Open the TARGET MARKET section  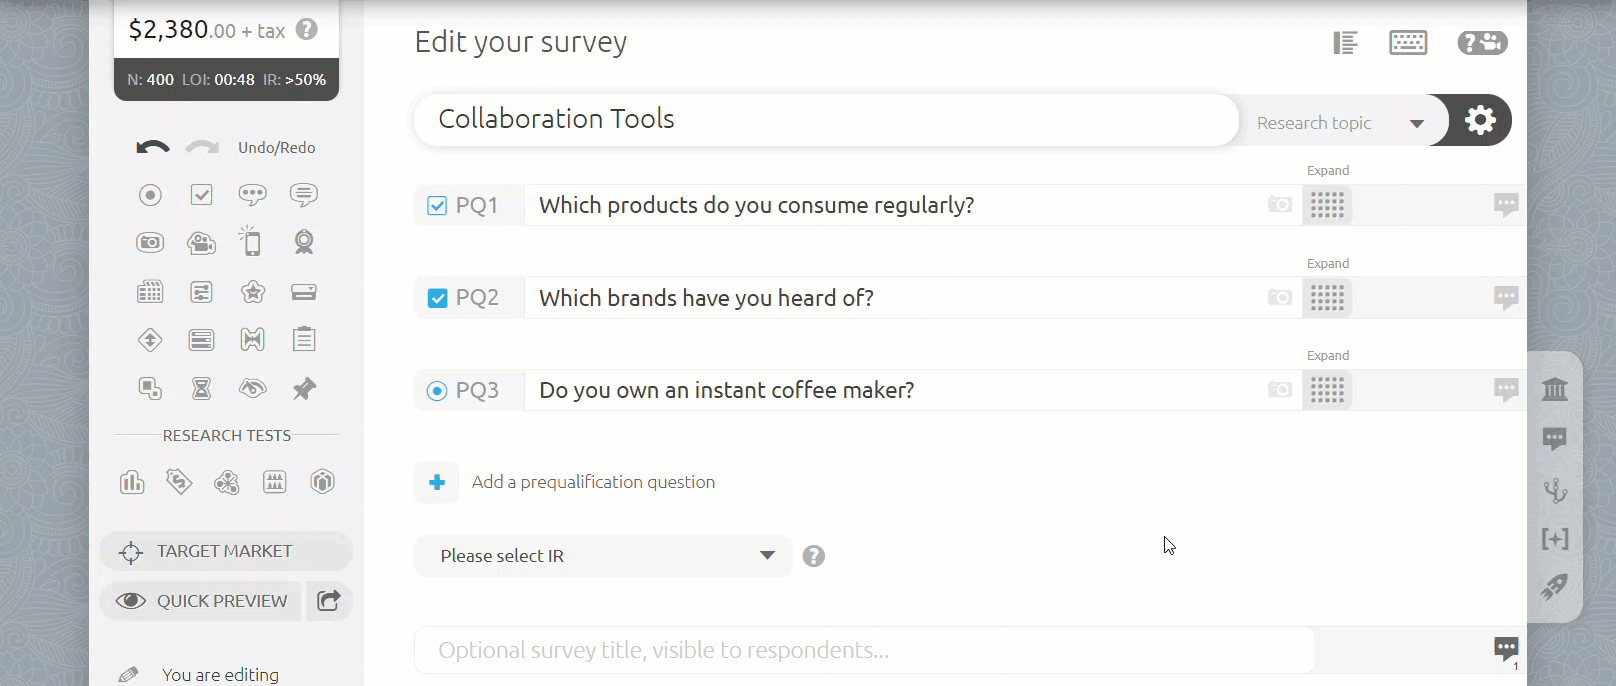(225, 551)
